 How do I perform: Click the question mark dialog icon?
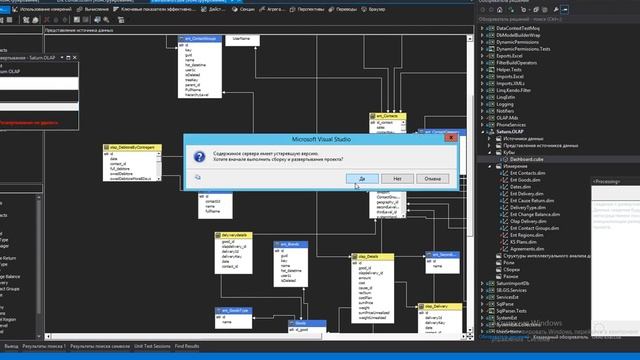(x=199, y=156)
